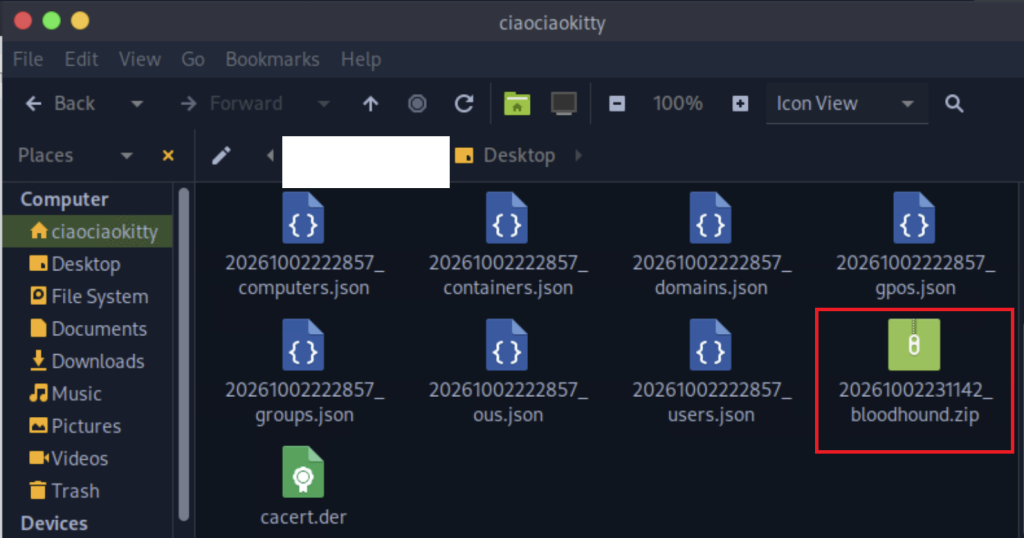This screenshot has width=1024, height=538.
Task: Click the 20261002222857_gpos.json filename label
Action: pyautogui.click(x=916, y=275)
